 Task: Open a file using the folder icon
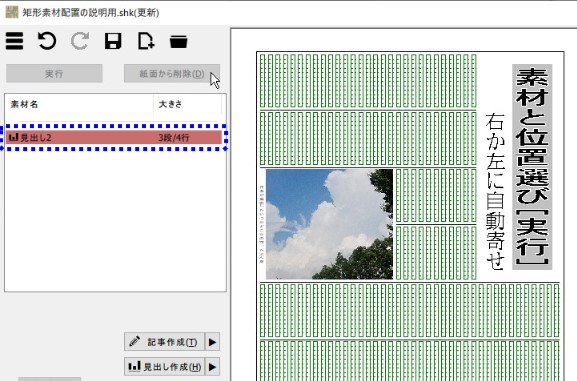[x=178, y=41]
